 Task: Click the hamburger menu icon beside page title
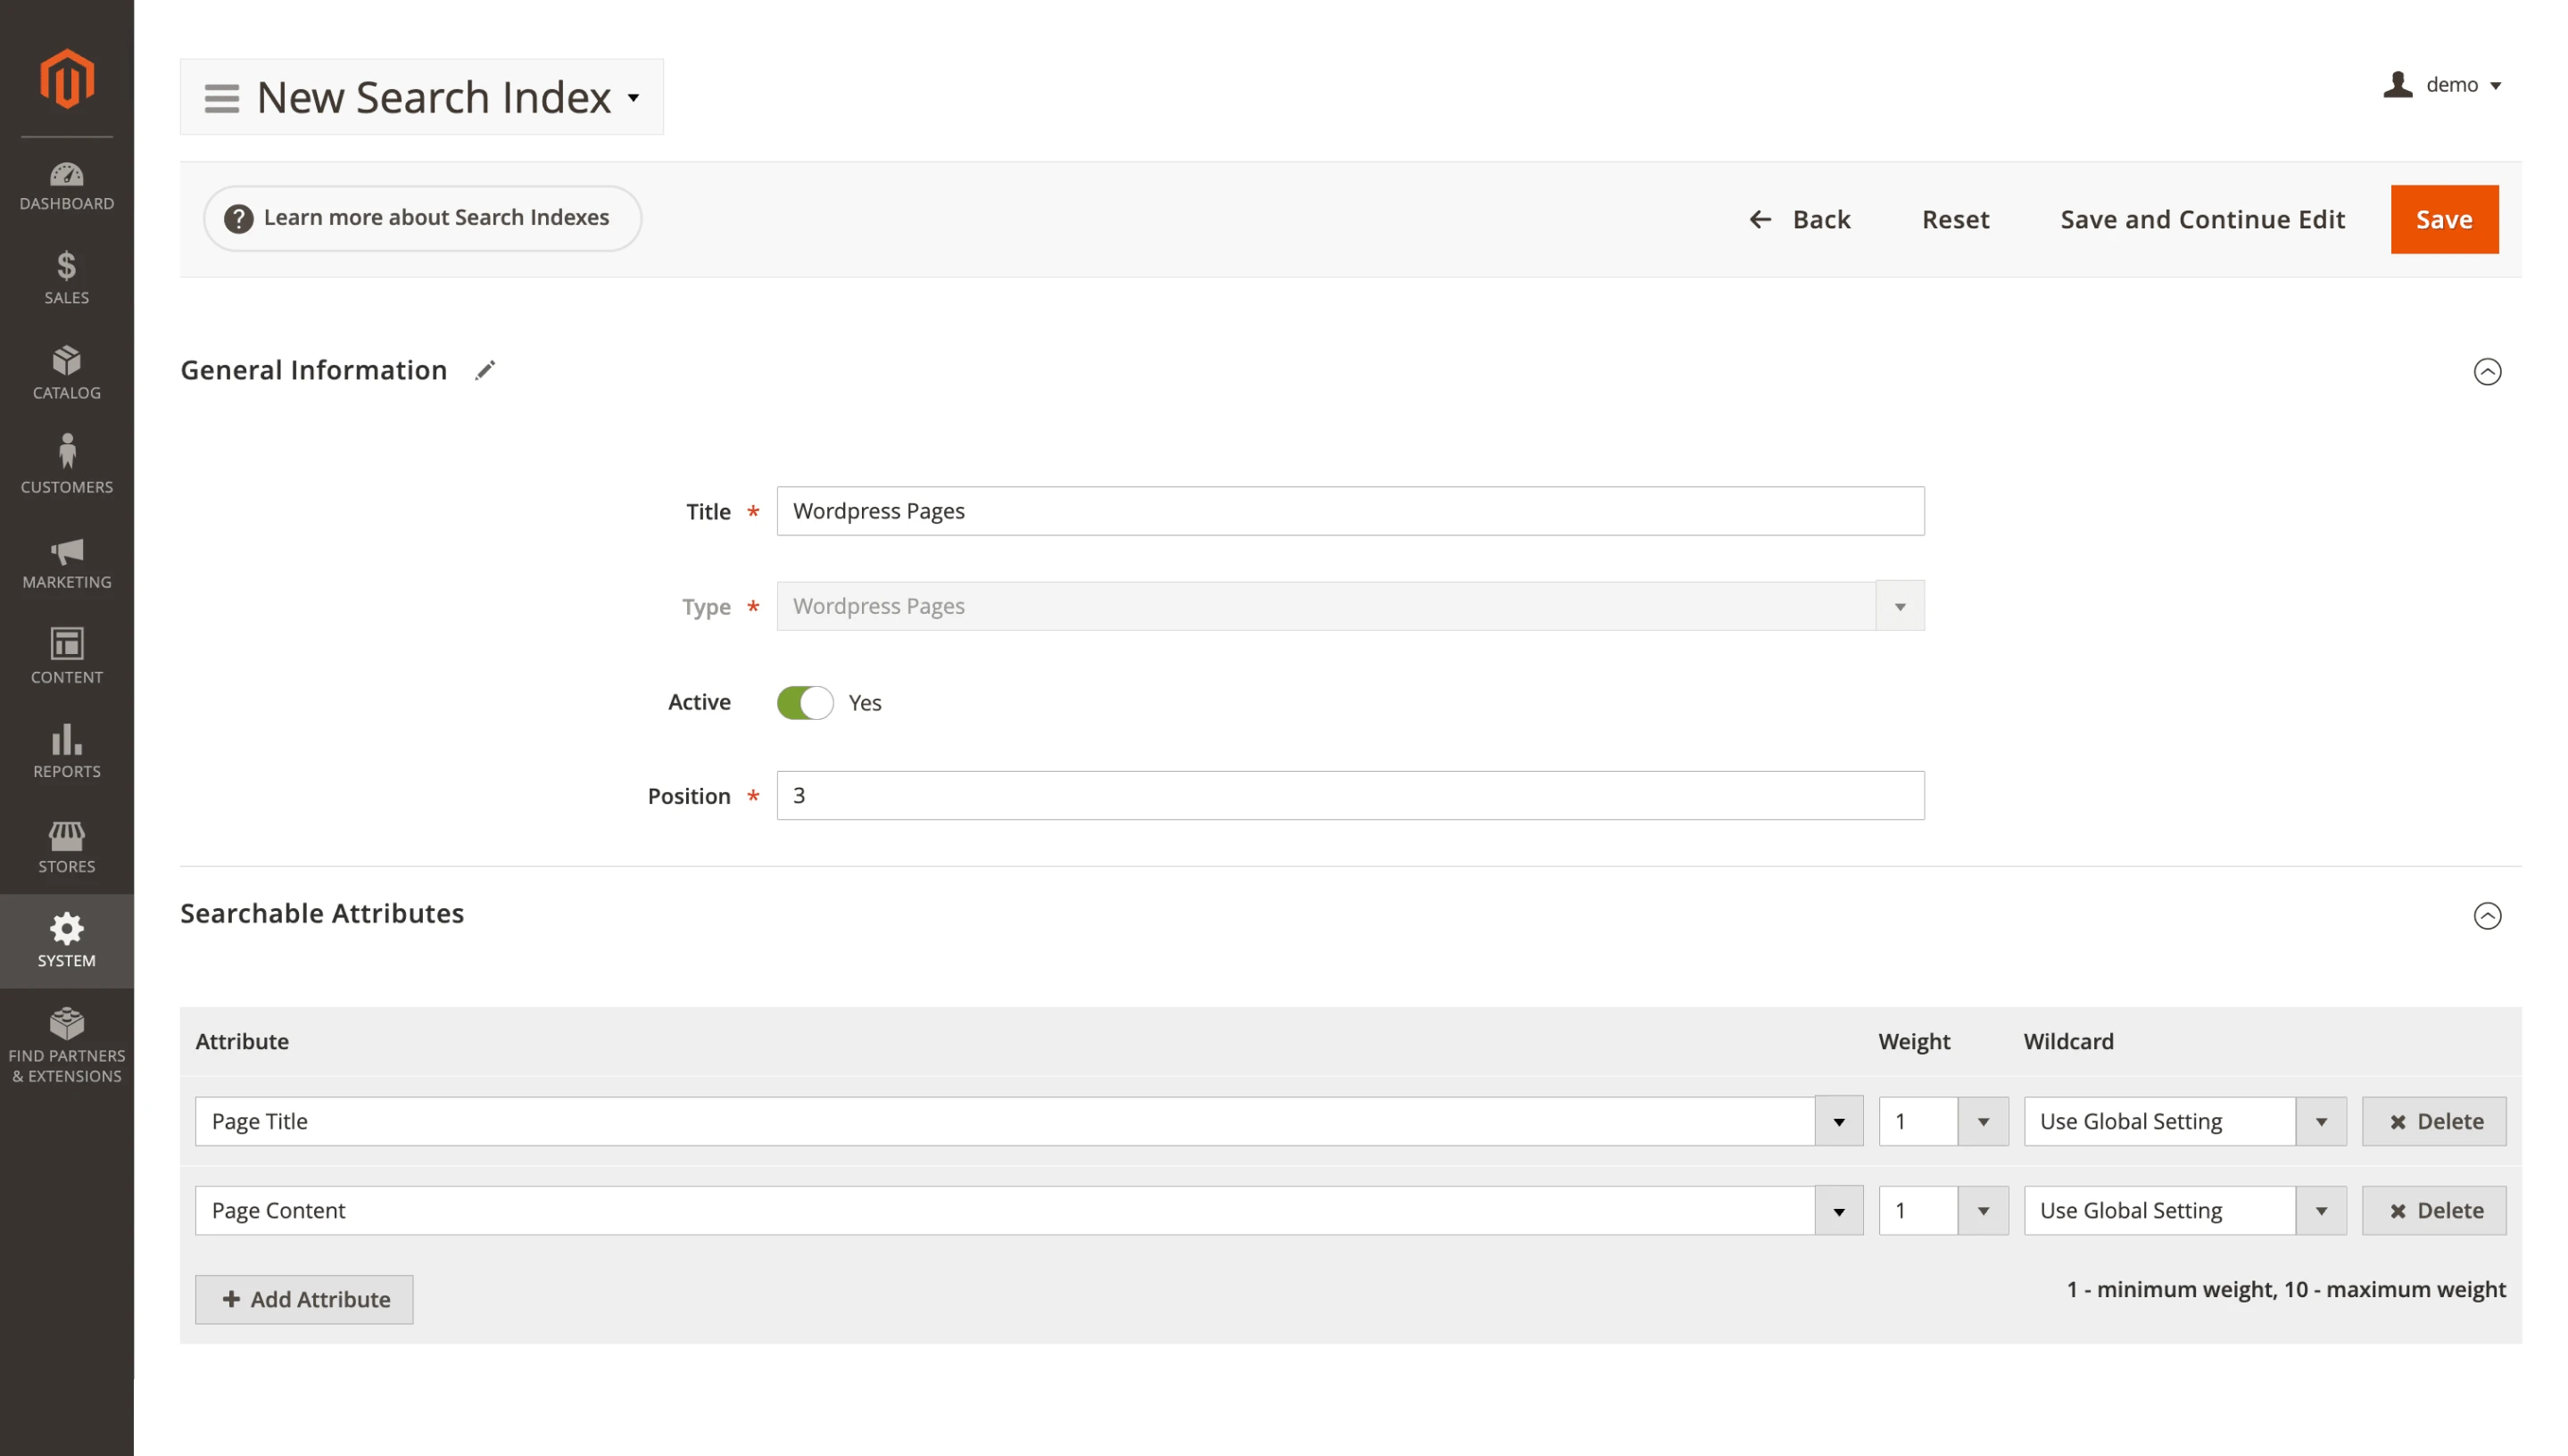(x=222, y=98)
